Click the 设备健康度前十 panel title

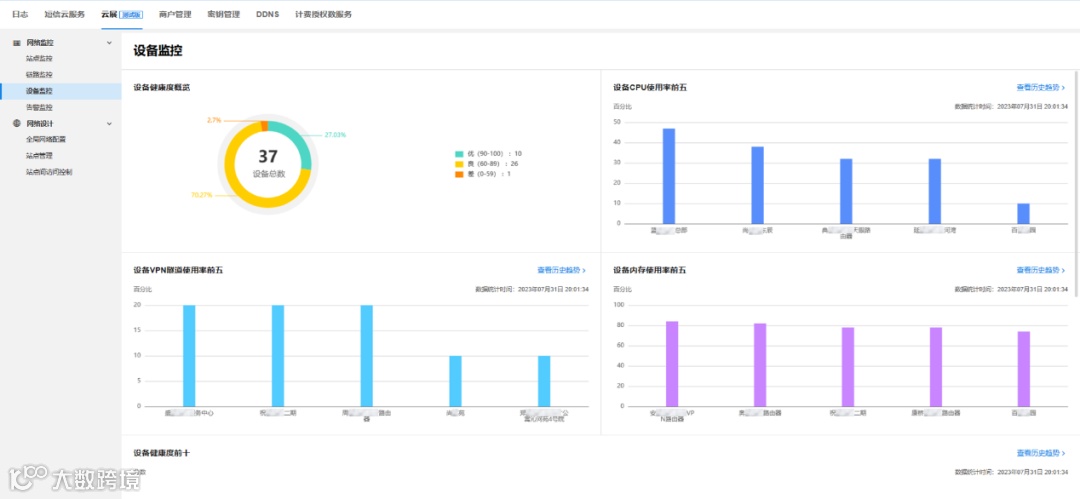tap(162, 453)
